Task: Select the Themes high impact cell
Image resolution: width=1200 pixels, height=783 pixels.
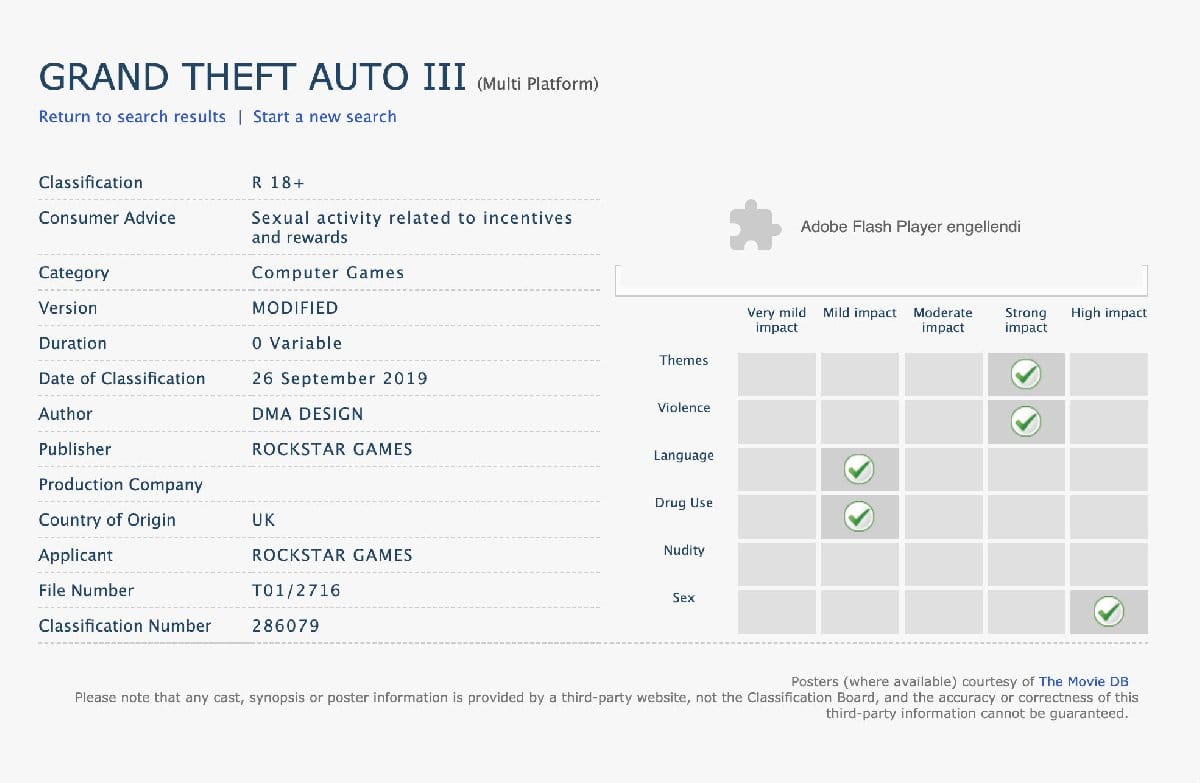Action: pos(1108,374)
